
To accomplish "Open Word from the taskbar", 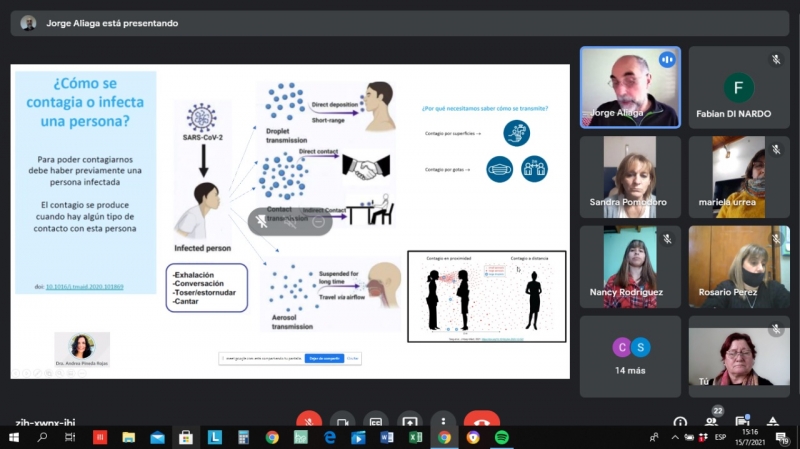I will (x=387, y=437).
